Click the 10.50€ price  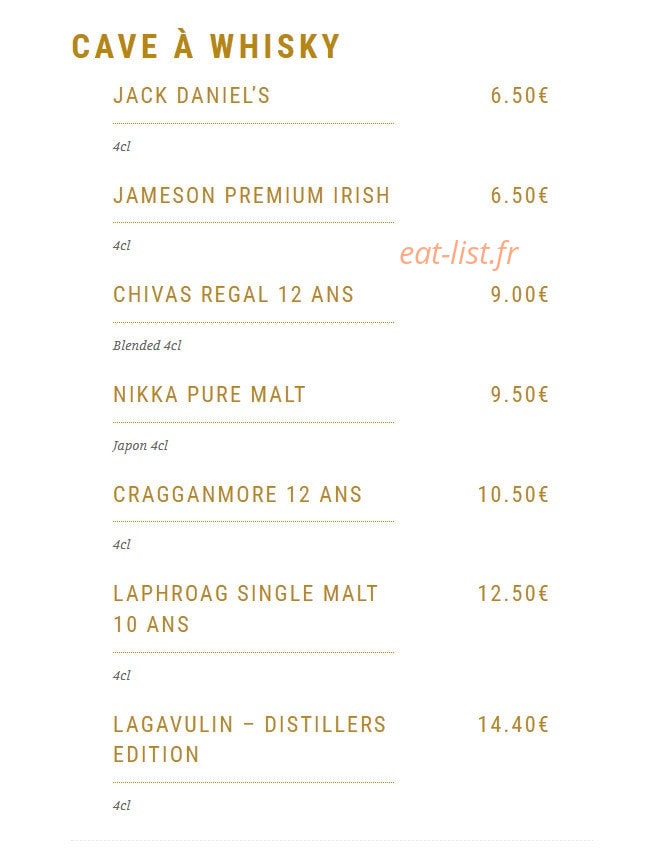(x=513, y=495)
